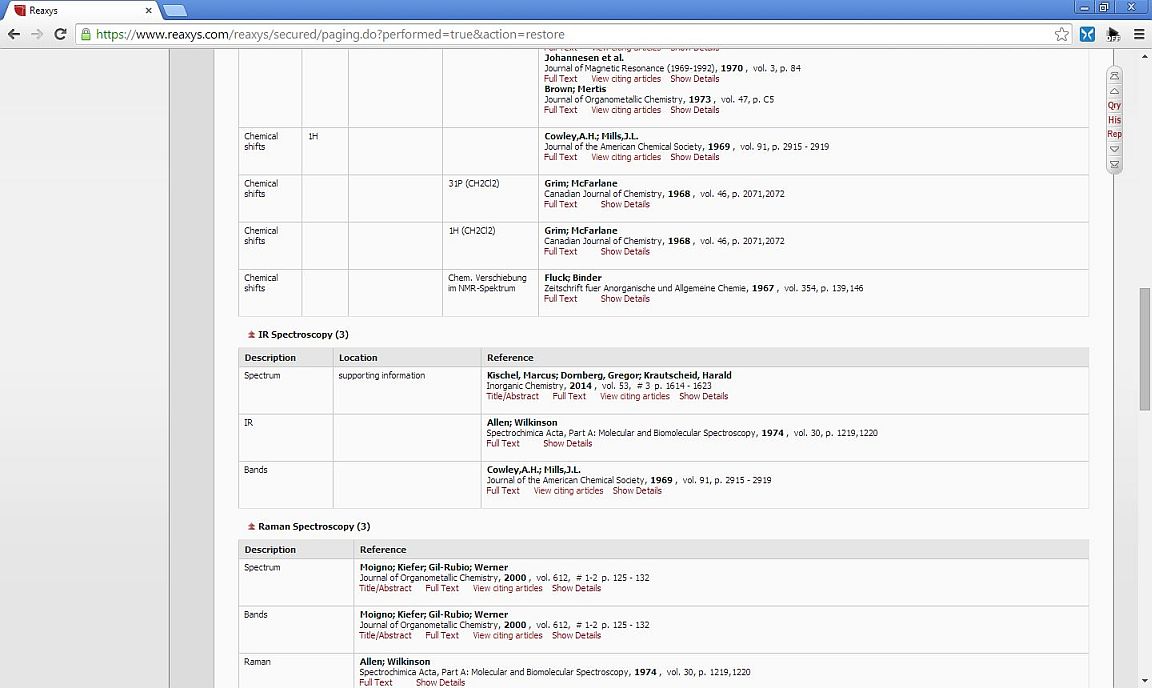Open the blue butterfly extension icon
The width and height of the screenshot is (1152, 688).
[1087, 34]
